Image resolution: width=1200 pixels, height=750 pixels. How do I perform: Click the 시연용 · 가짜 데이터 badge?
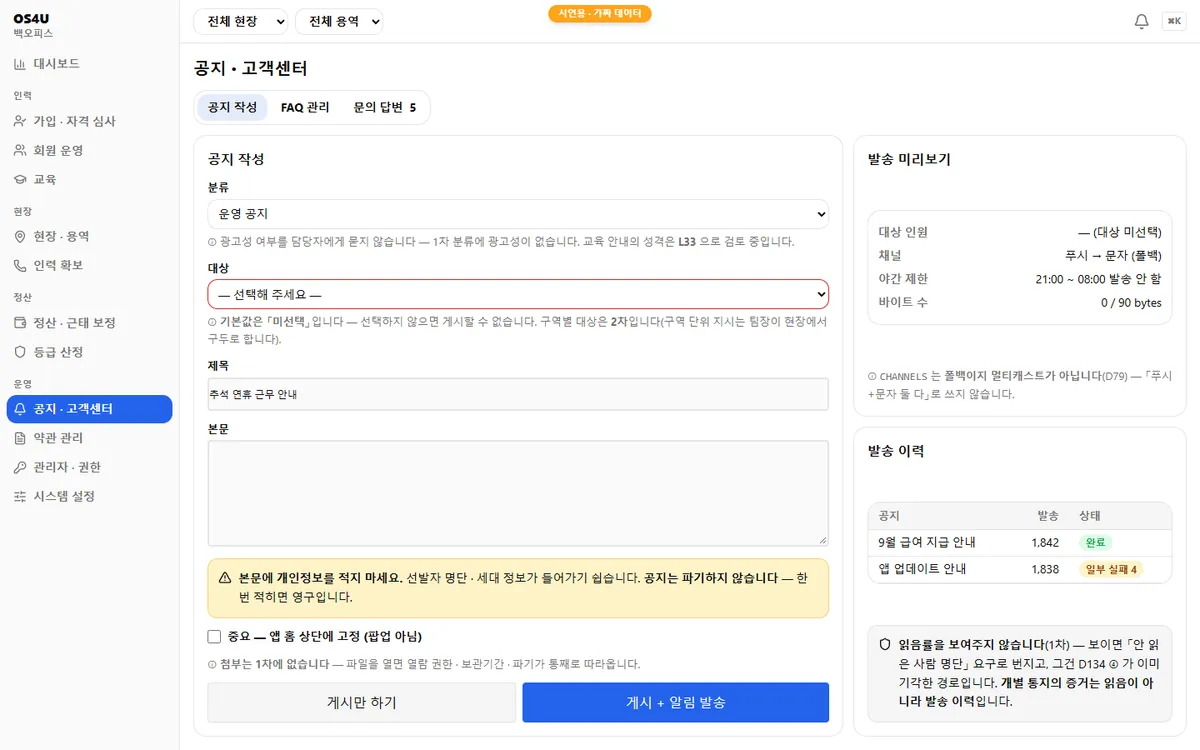[600, 14]
